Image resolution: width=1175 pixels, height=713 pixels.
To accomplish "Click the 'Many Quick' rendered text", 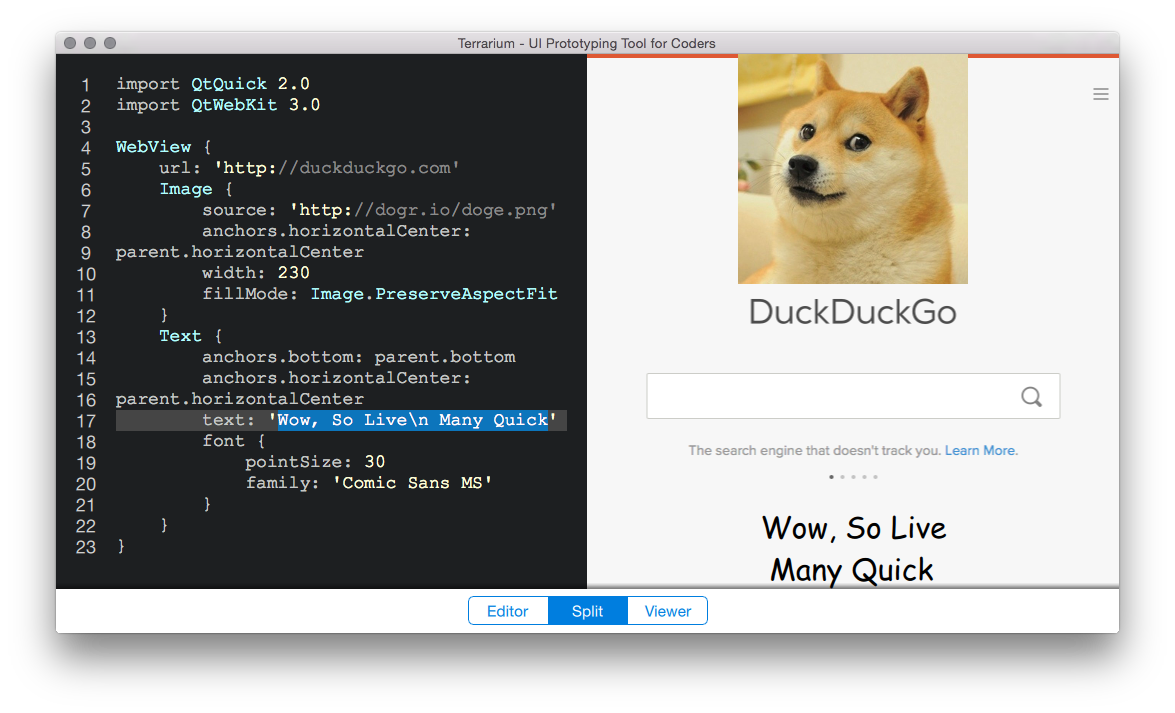I will 852,571.
